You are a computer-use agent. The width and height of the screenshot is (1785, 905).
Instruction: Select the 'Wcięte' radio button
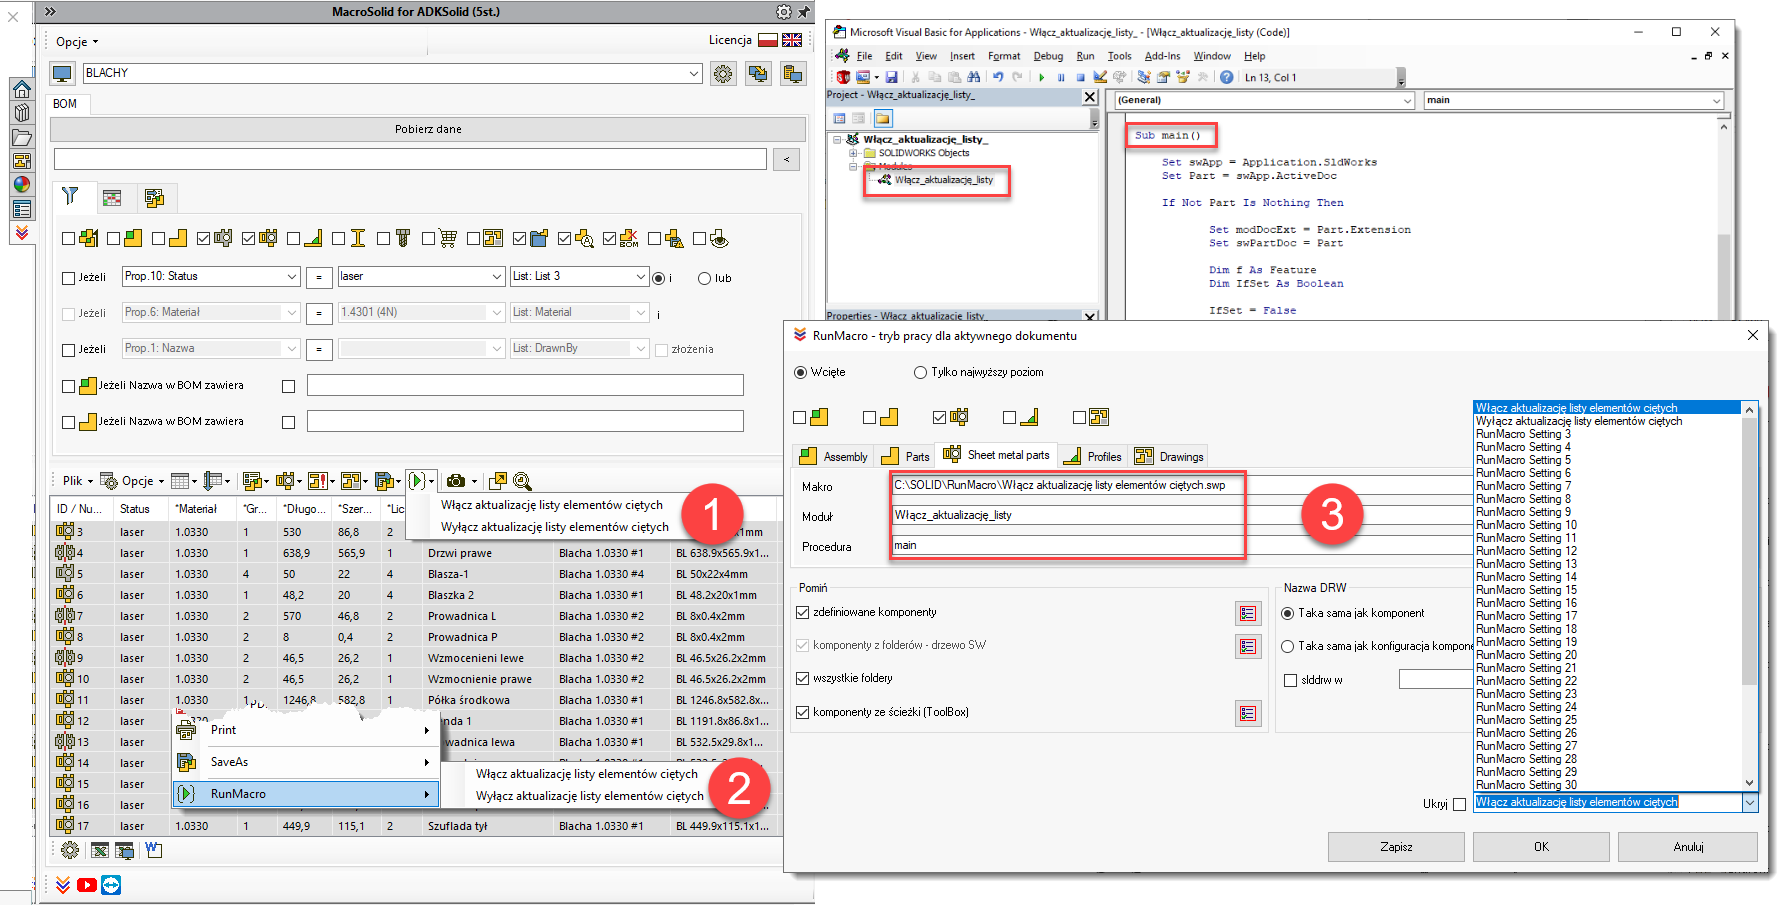(800, 372)
